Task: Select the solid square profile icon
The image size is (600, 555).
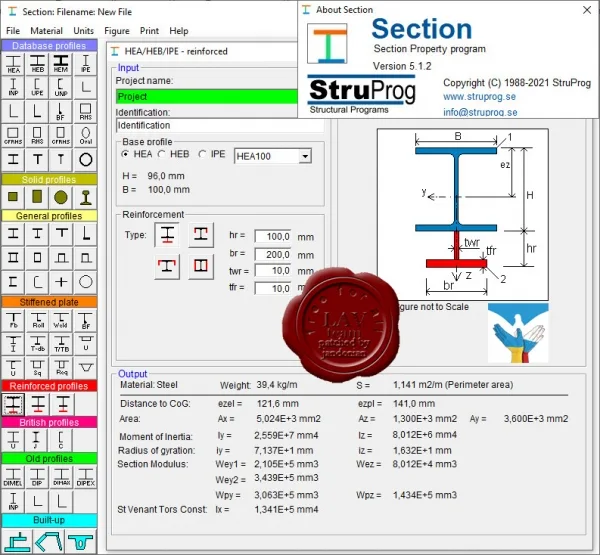Action: pyautogui.click(x=13, y=197)
